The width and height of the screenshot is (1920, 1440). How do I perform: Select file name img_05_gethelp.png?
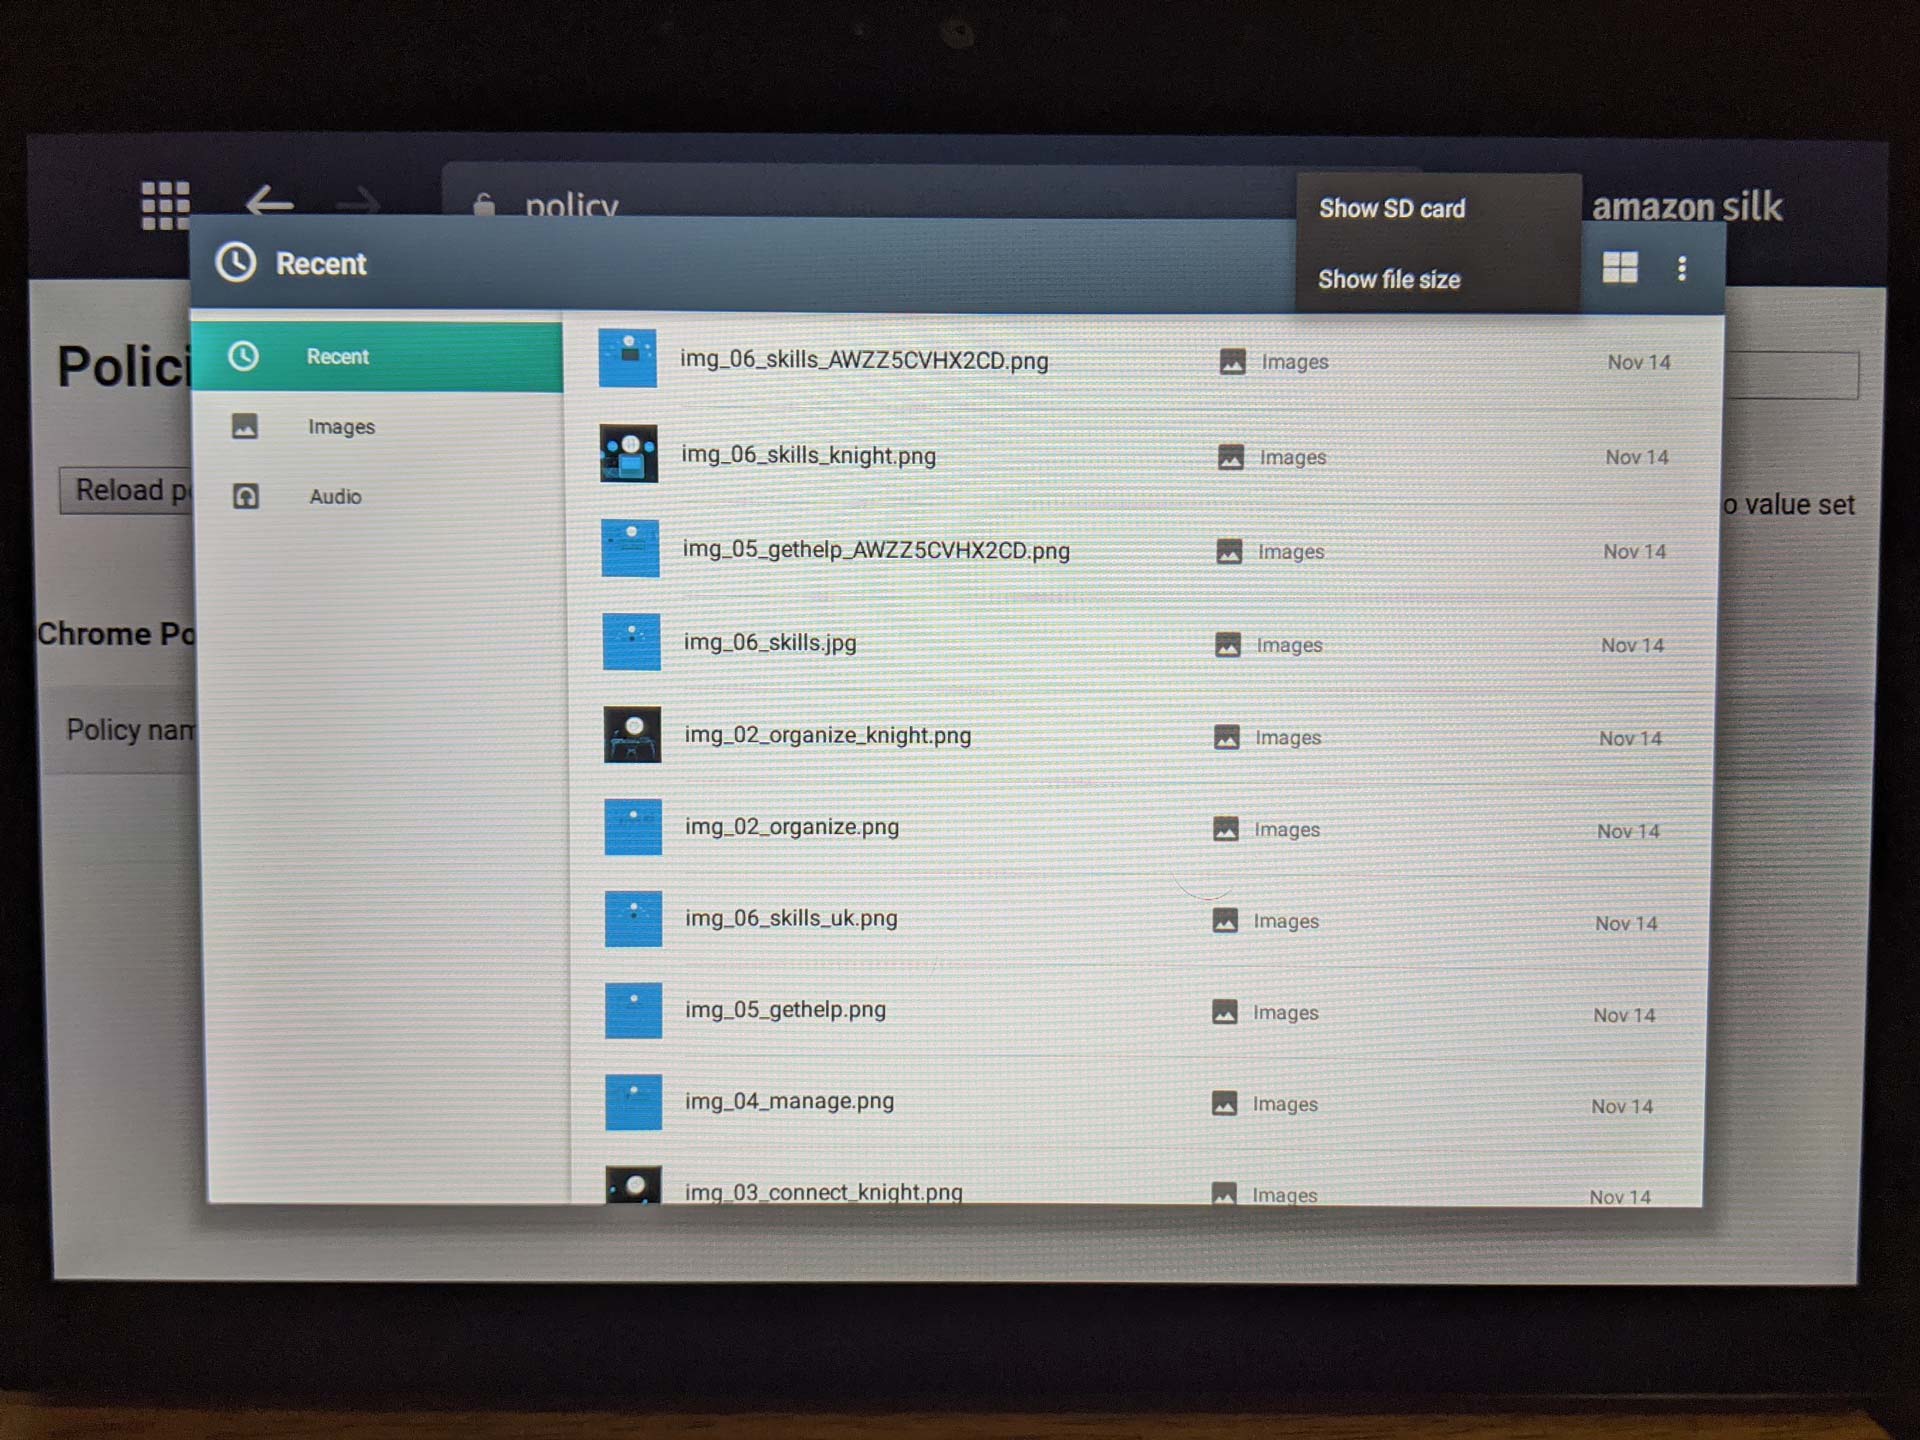785,1010
